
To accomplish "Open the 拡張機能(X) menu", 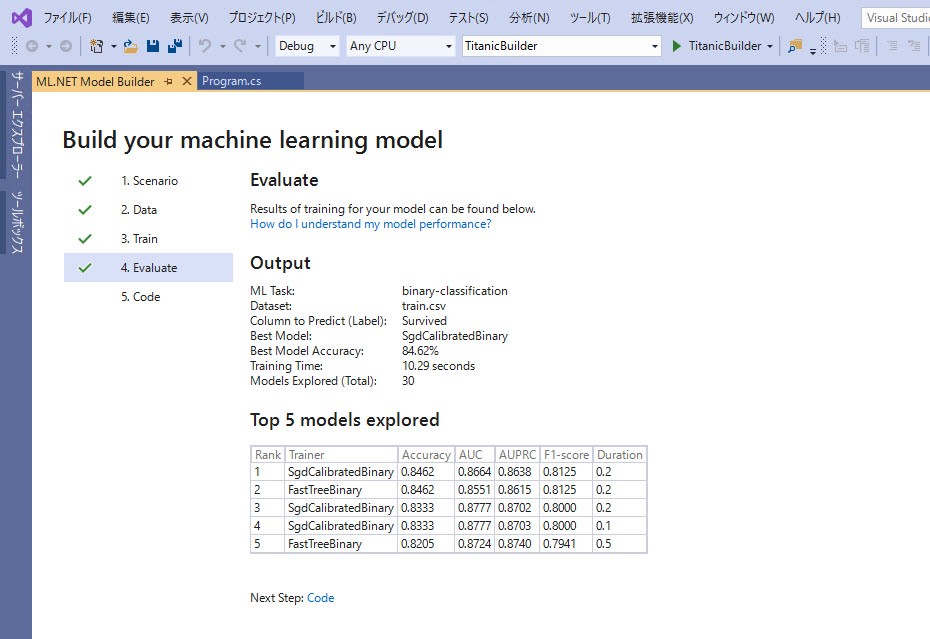I will 662,18.
